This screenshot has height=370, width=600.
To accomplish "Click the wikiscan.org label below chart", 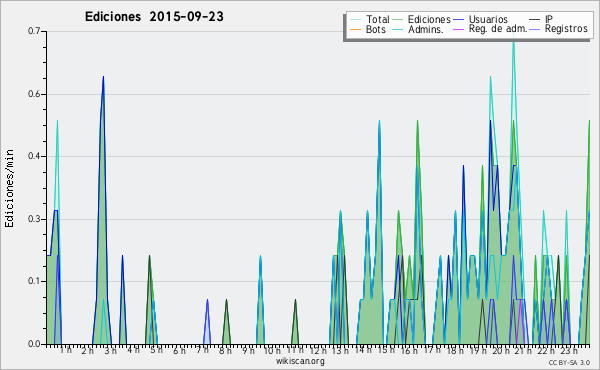I will pyautogui.click(x=300, y=361).
